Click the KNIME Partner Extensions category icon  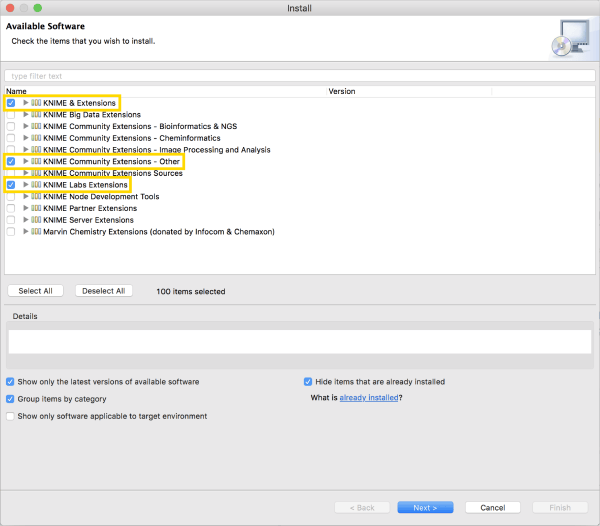point(36,208)
